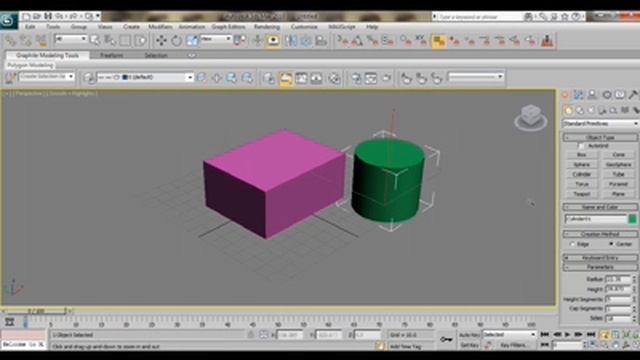Open the Layer Manager icon
Image resolution: width=640 pixels, height=360 pixels.
click(x=89, y=78)
